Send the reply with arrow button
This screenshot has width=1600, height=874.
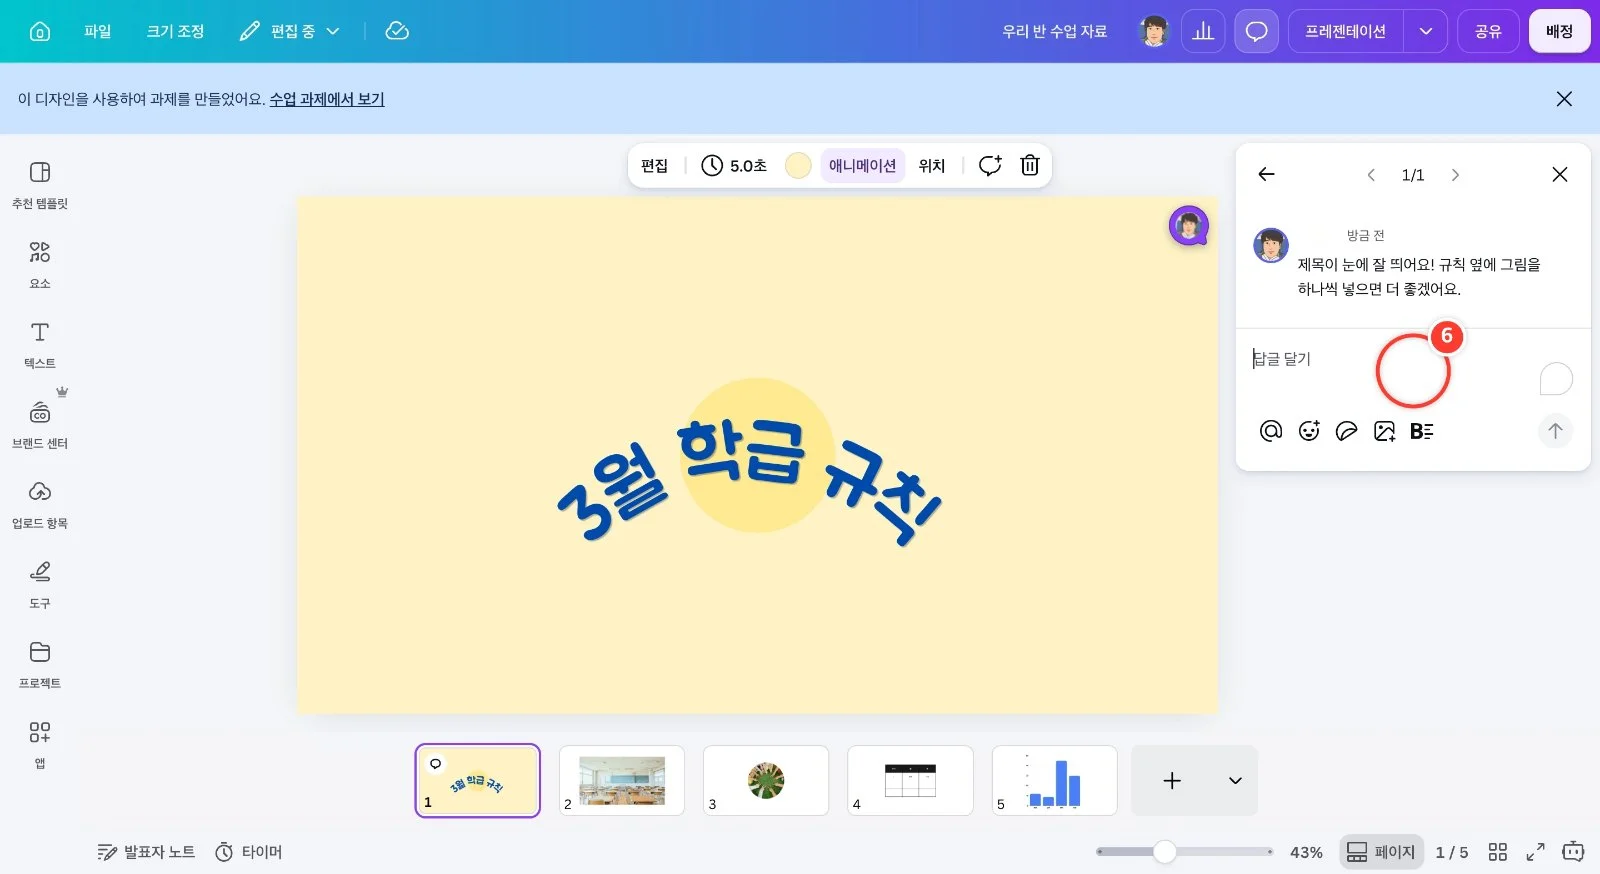coord(1555,431)
